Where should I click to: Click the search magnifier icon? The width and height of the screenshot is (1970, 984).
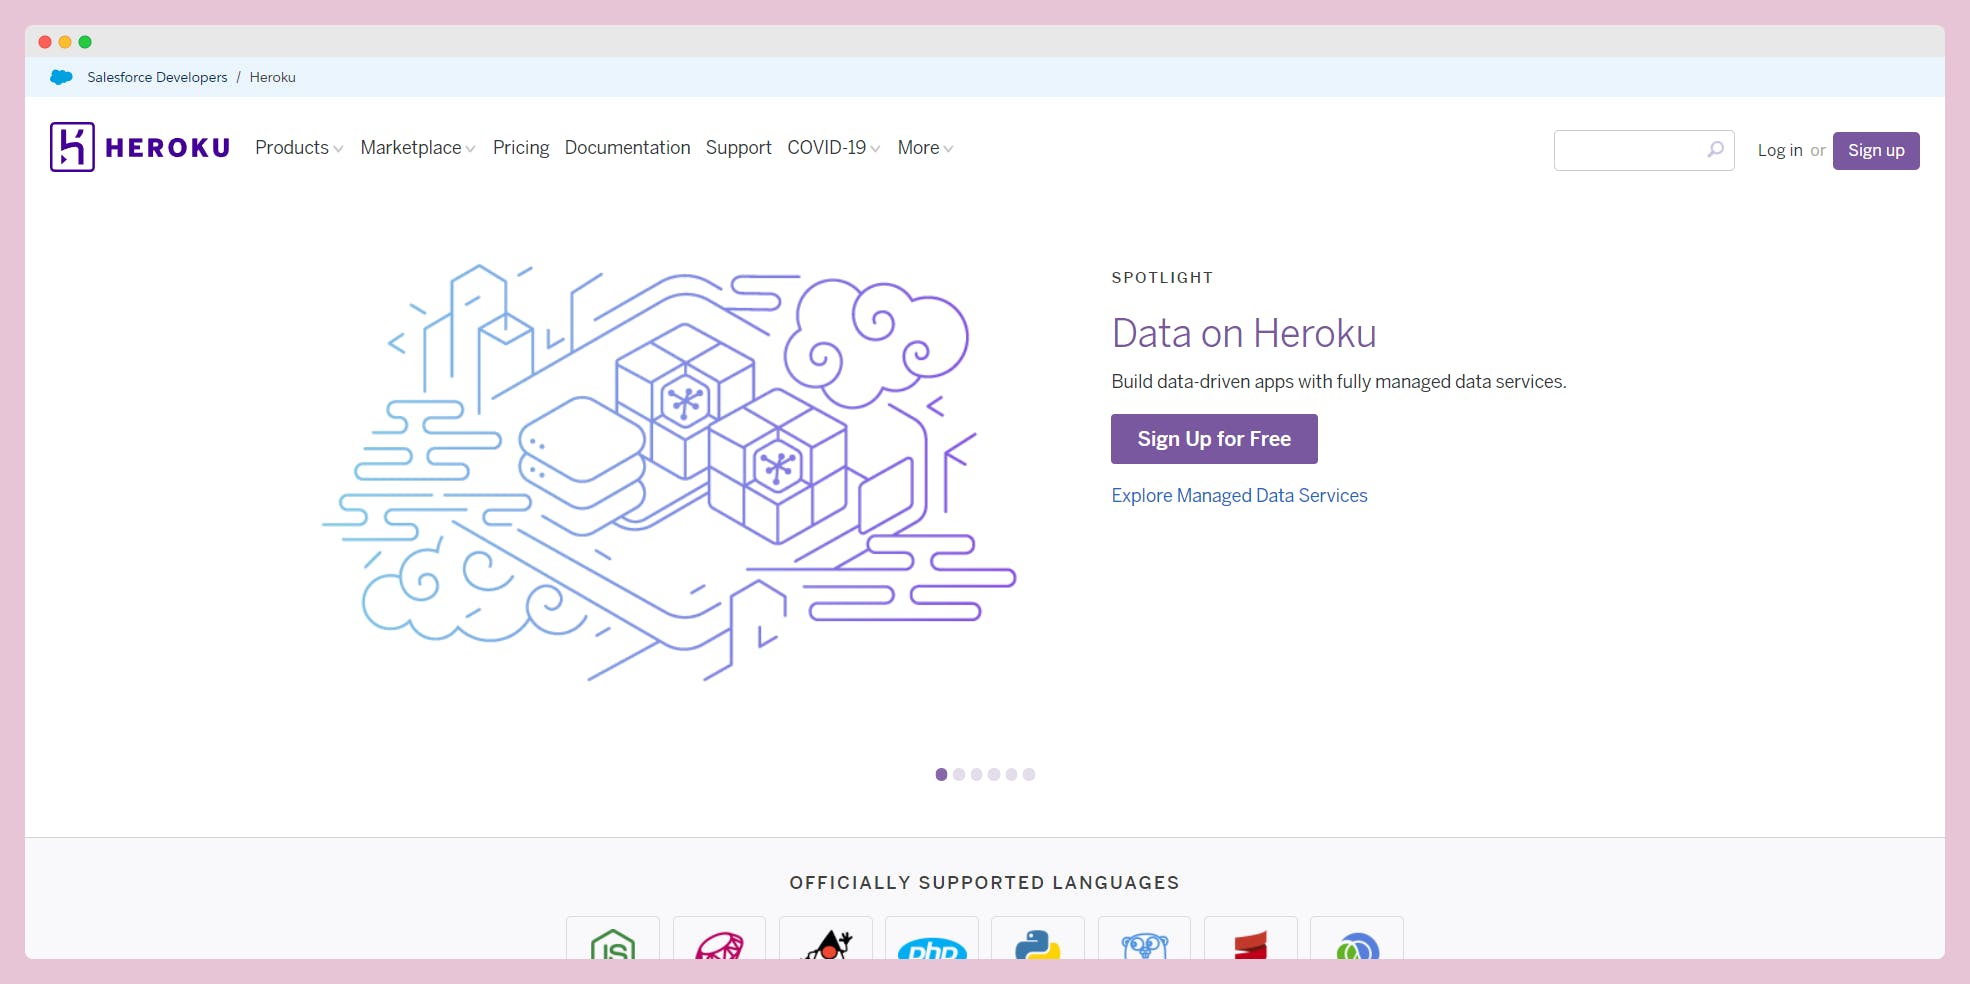pyautogui.click(x=1715, y=149)
